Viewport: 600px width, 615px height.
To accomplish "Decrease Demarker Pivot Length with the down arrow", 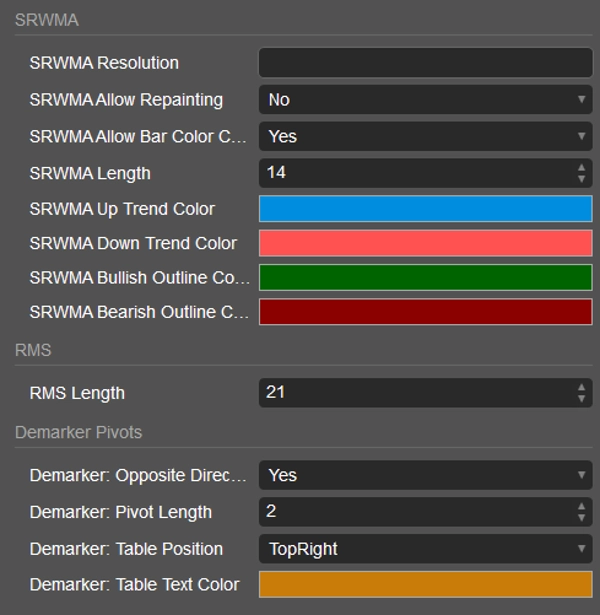I will pyautogui.click(x=582, y=518).
